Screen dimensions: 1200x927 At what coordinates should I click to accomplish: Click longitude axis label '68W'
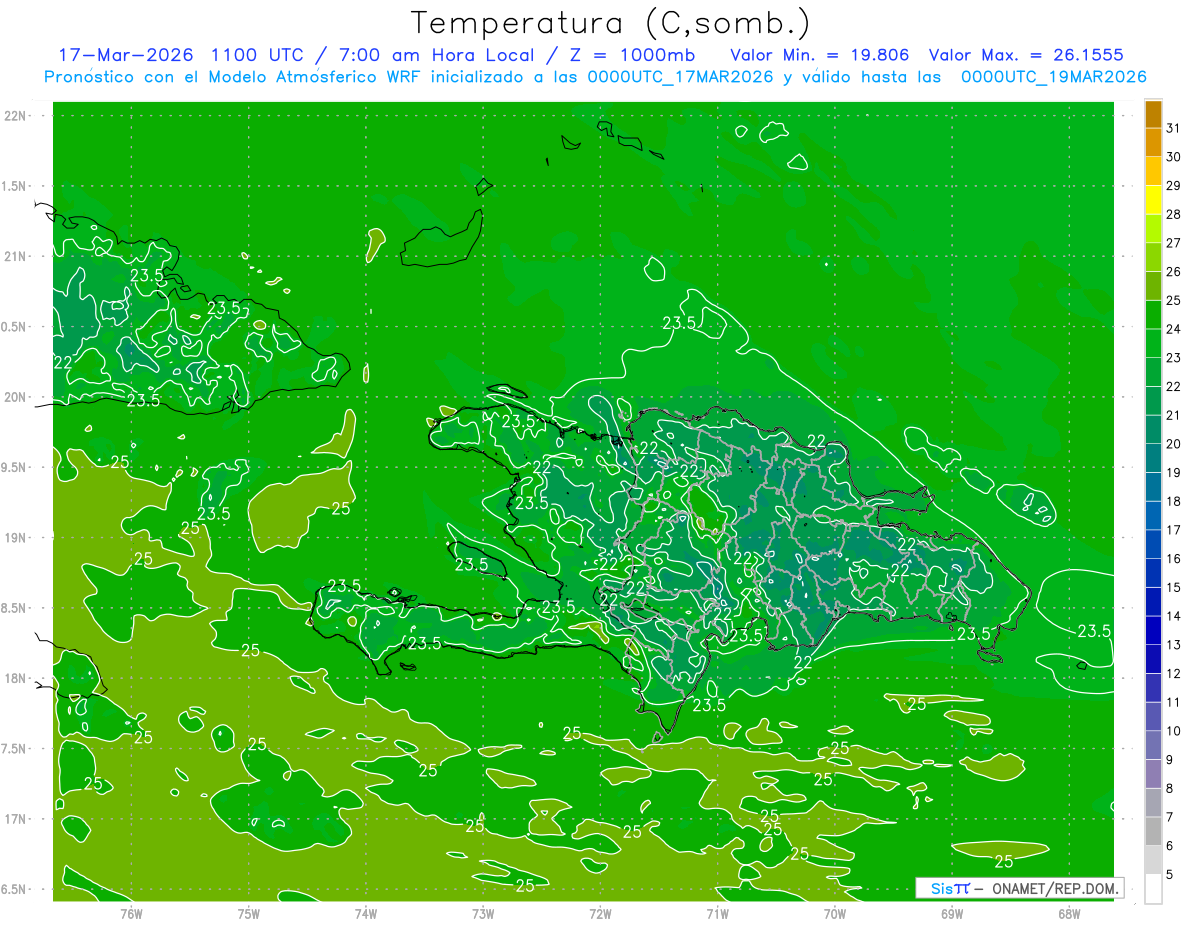coord(1069,913)
